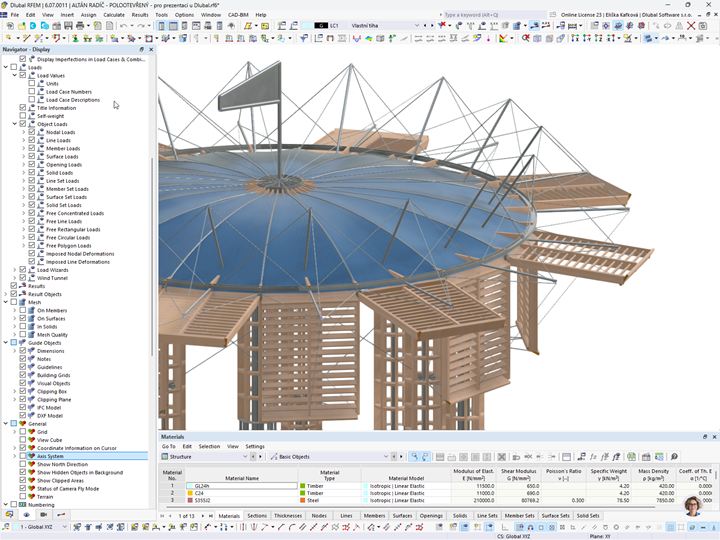
Task: Open the Basic Objects dropdown
Action: [x=386, y=457]
